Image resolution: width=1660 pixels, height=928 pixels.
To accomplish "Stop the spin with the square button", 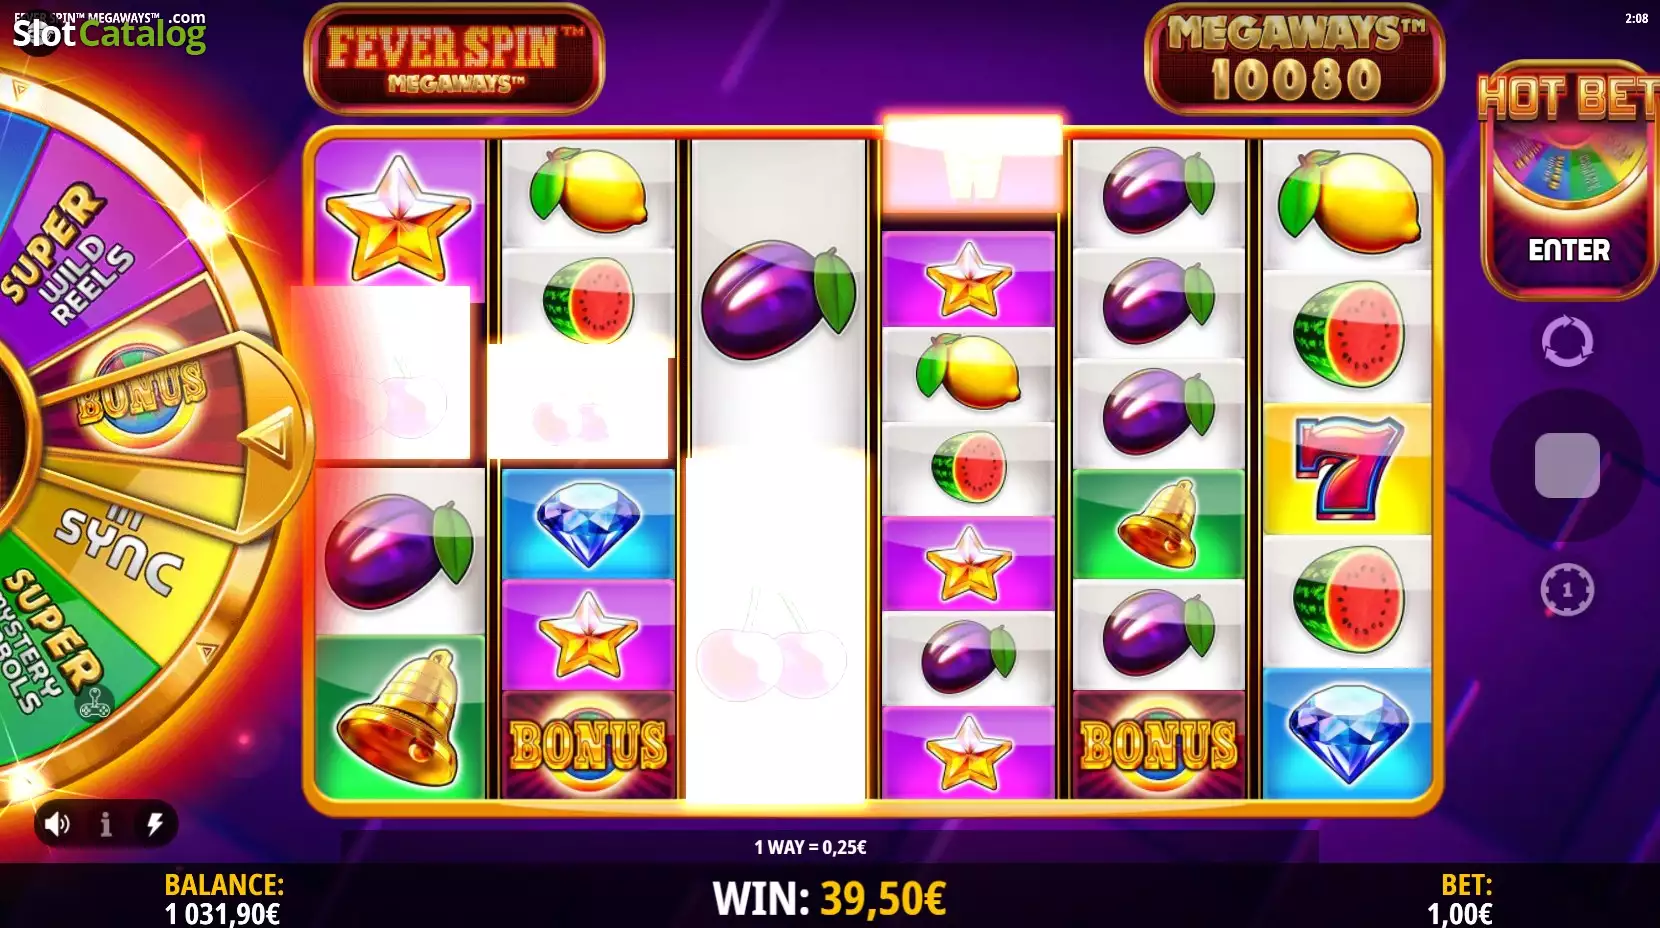I will 1567,465.
